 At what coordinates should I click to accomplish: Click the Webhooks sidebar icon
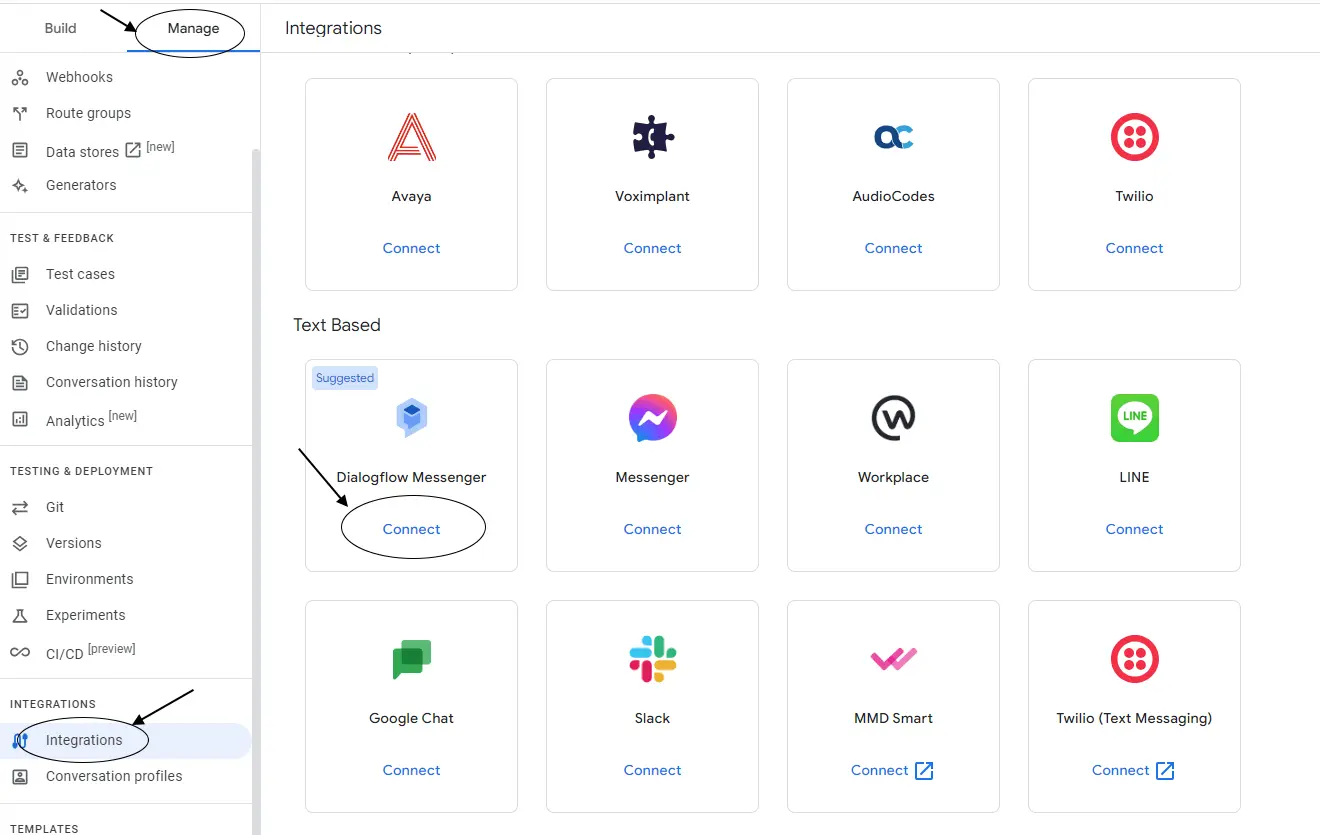coord(20,77)
